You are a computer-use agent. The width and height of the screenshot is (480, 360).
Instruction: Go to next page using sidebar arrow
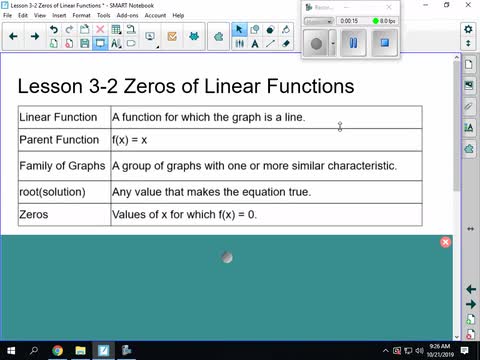pyautogui.click(x=471, y=304)
